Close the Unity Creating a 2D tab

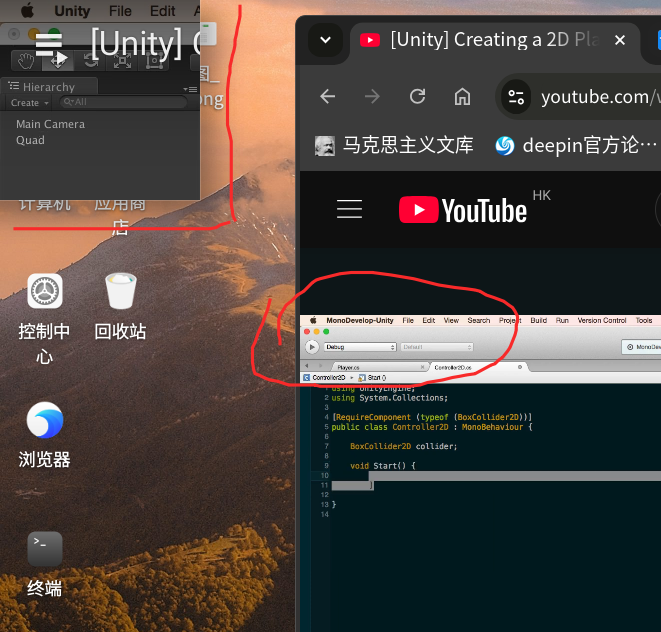620,40
